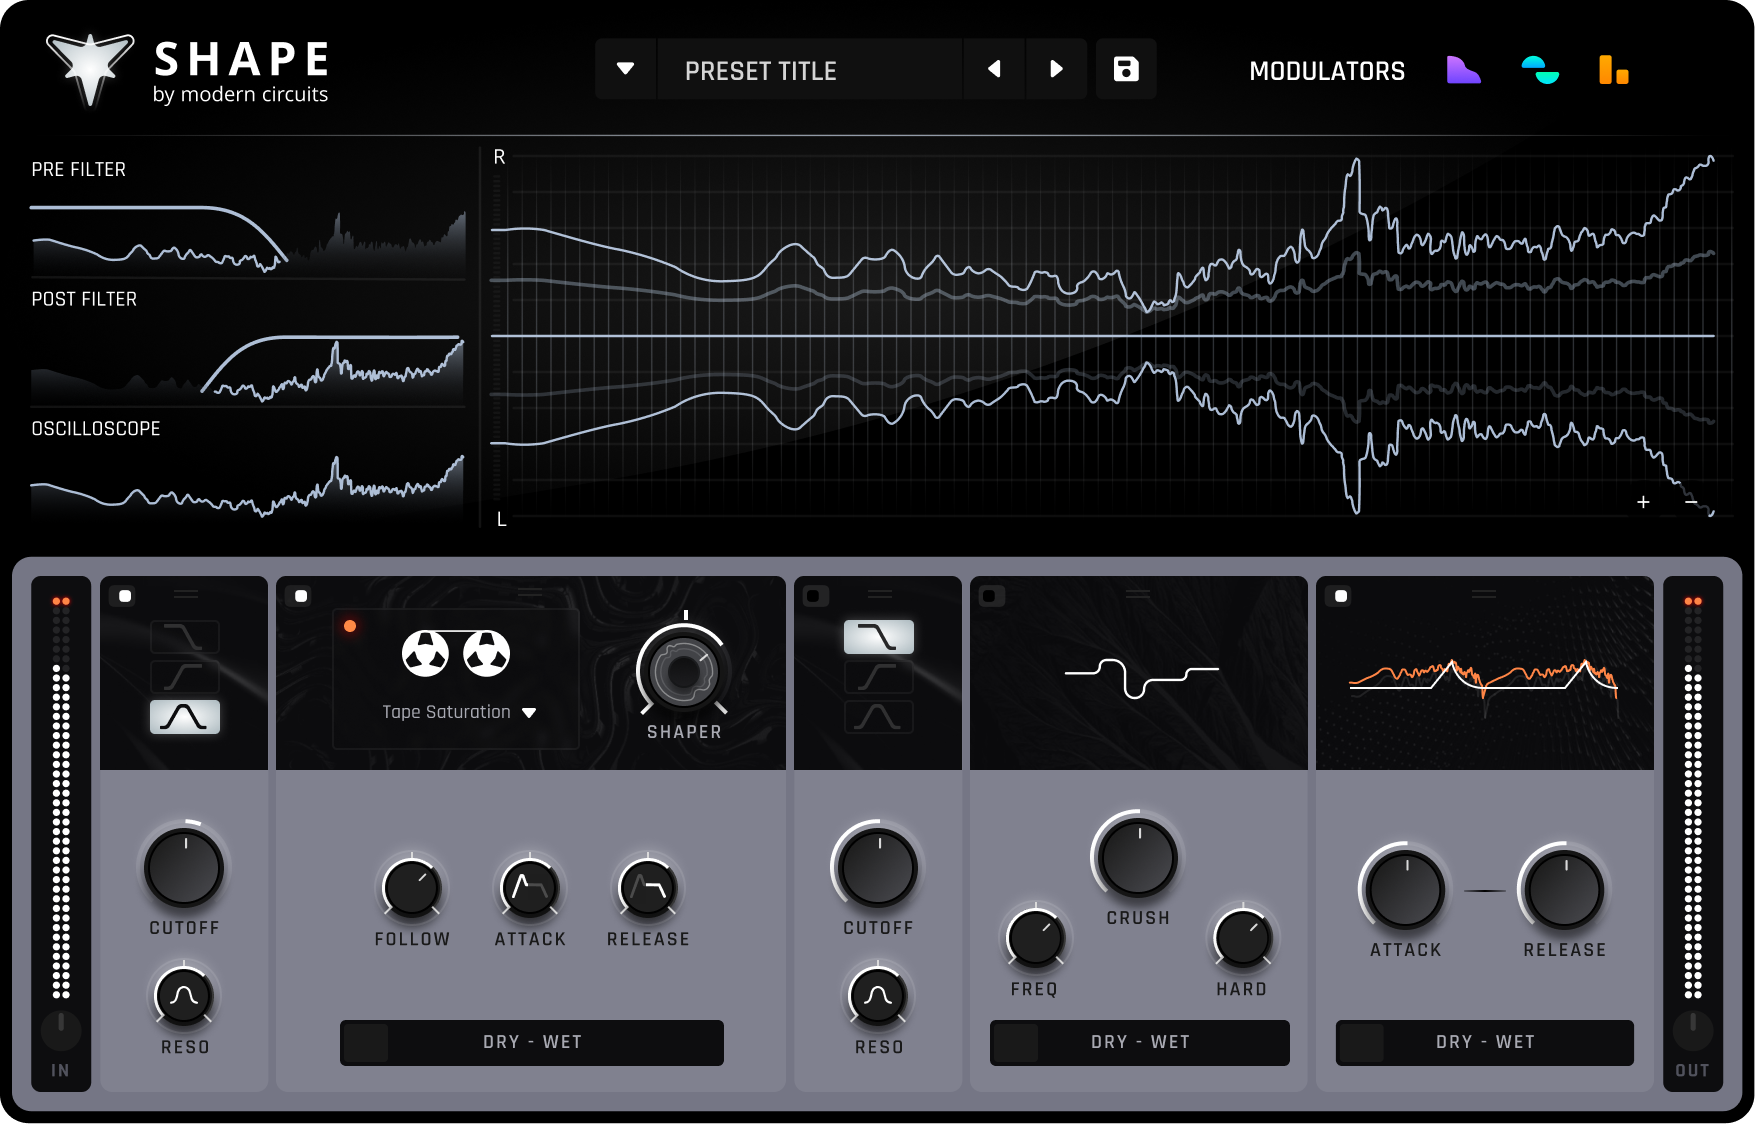This screenshot has width=1755, height=1124.
Task: Go to the next preset
Action: click(x=1056, y=69)
